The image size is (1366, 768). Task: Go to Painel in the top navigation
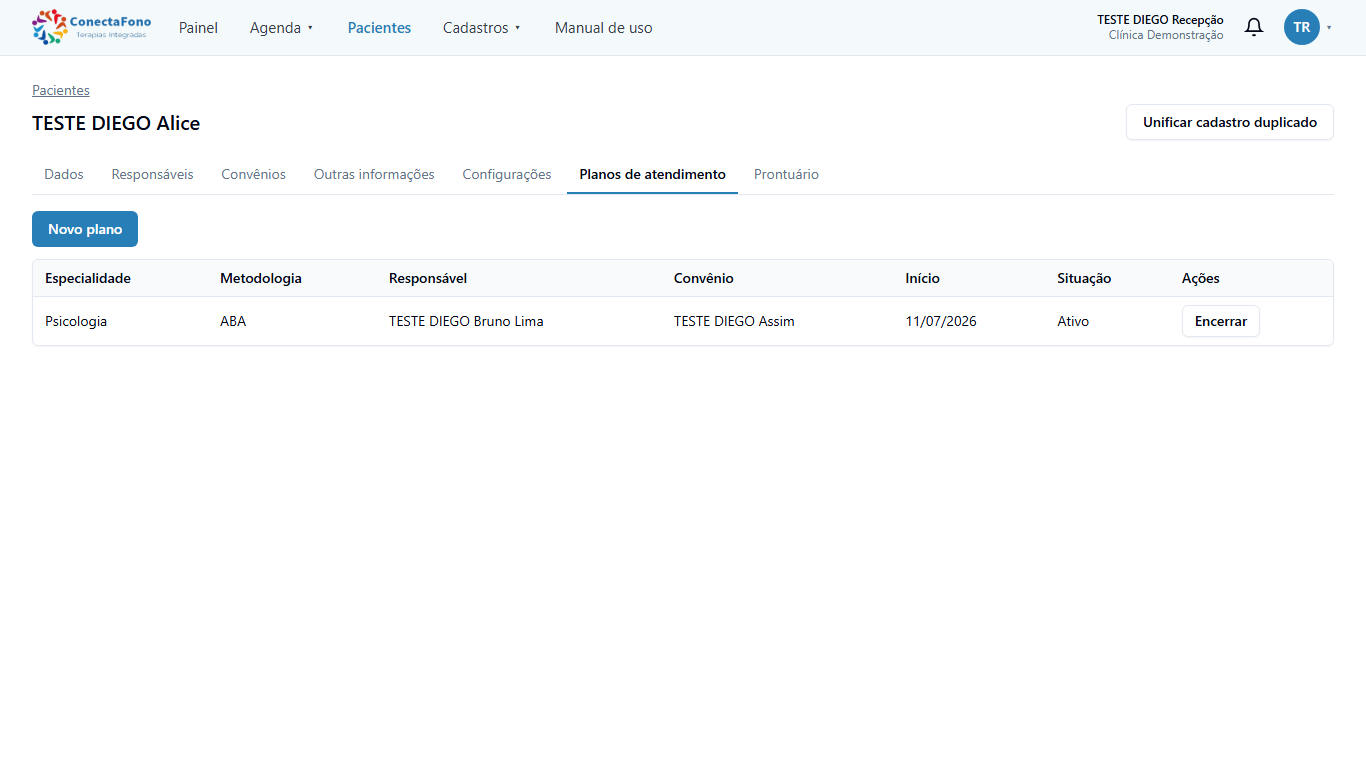tap(198, 28)
